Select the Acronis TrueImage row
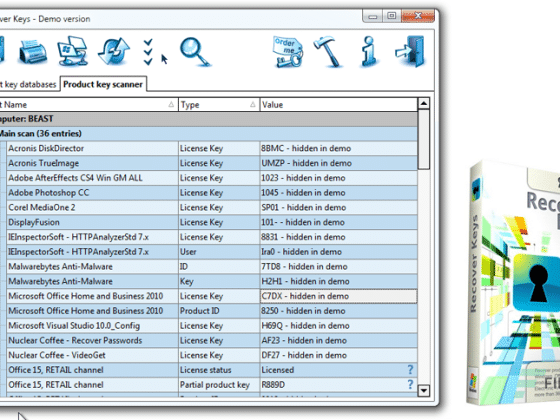 pos(212,163)
